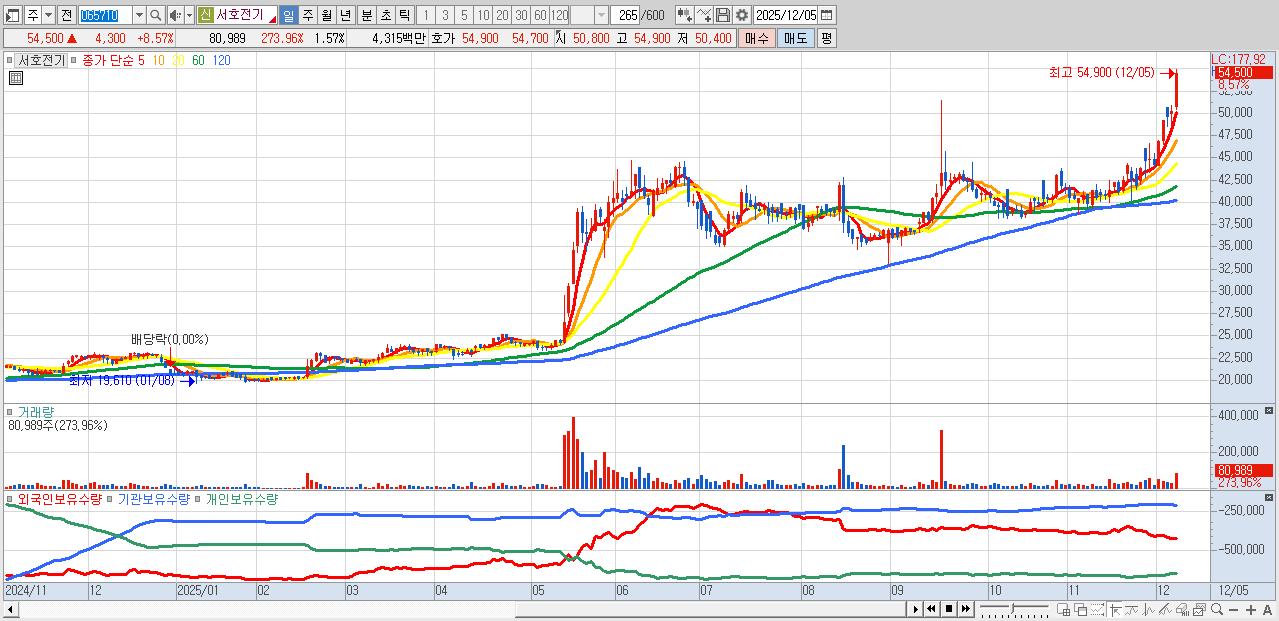Open chart settings with the gear icon
Screen dimensions: 1279x621
tap(742, 15)
